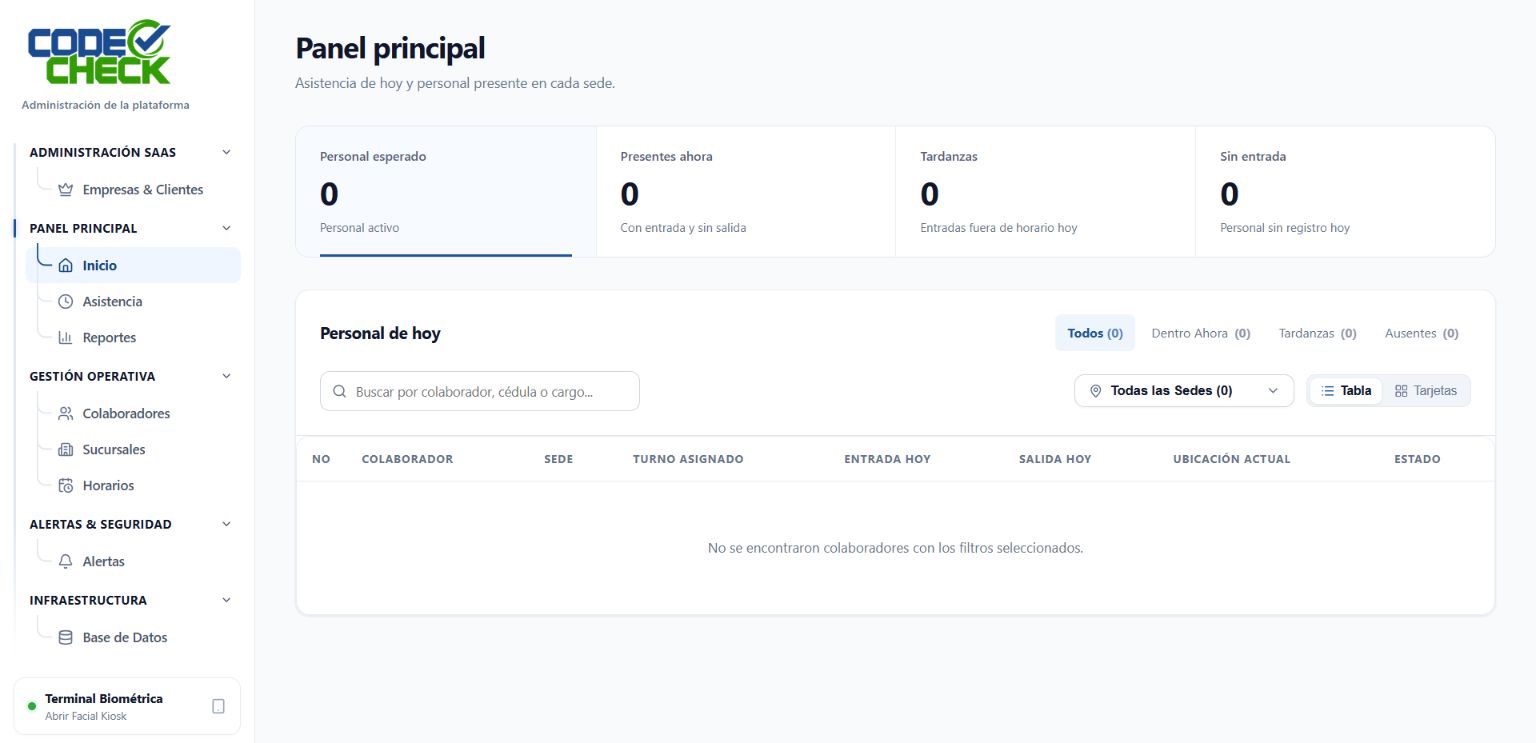Click the calendar-clock icon beside Horarios
Screen dimensions: 1536x743
tap(66, 486)
